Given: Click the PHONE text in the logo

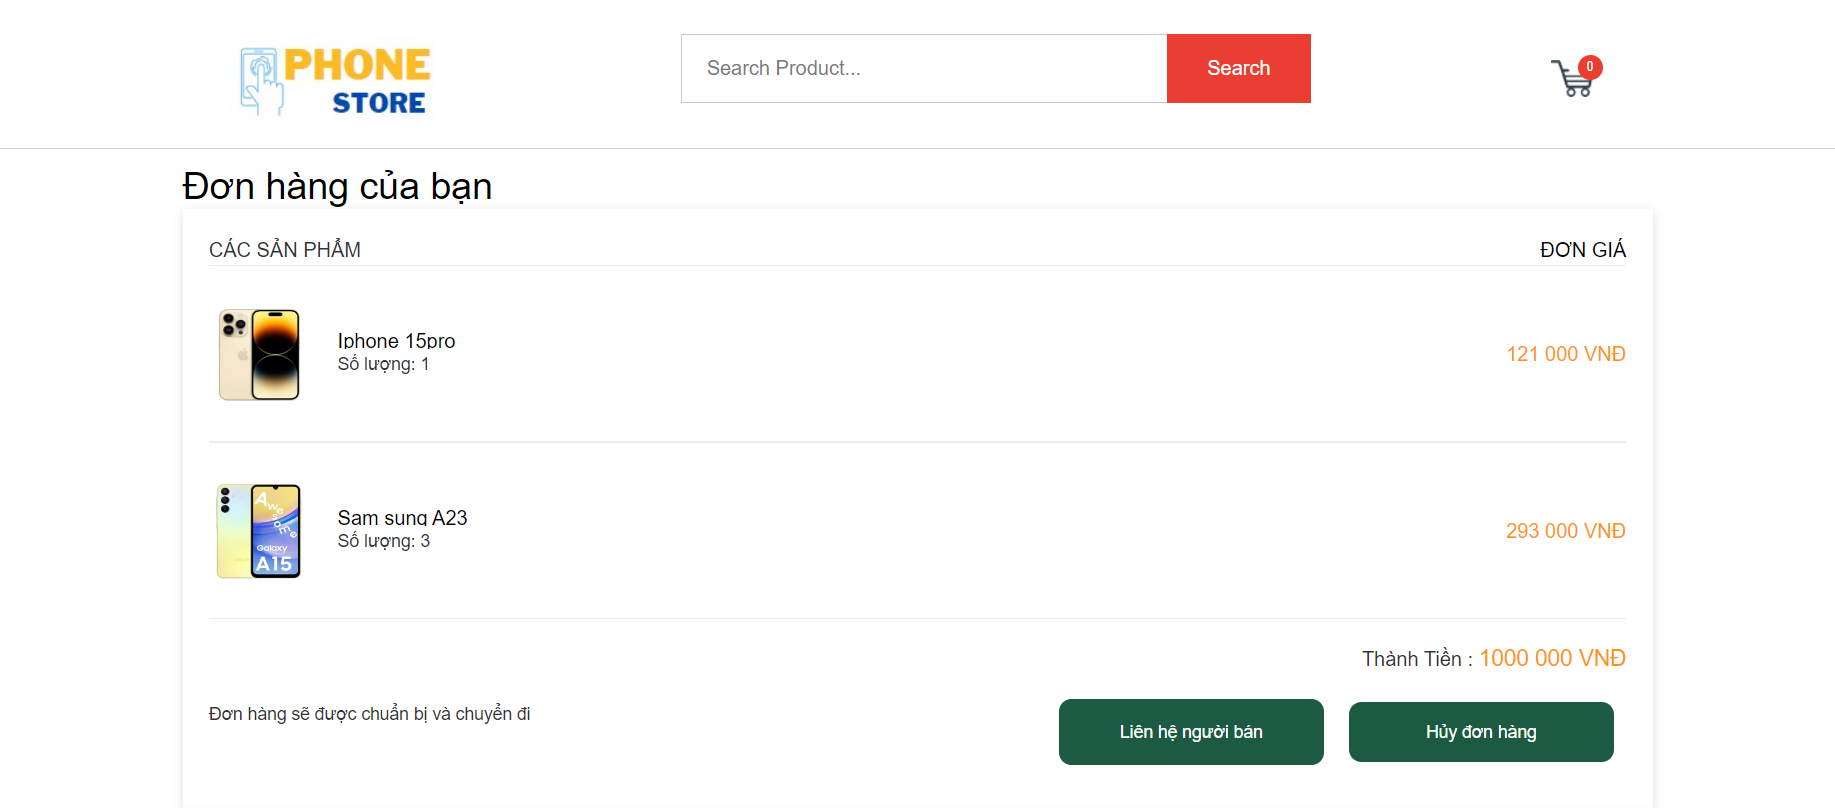Looking at the screenshot, I should (357, 65).
